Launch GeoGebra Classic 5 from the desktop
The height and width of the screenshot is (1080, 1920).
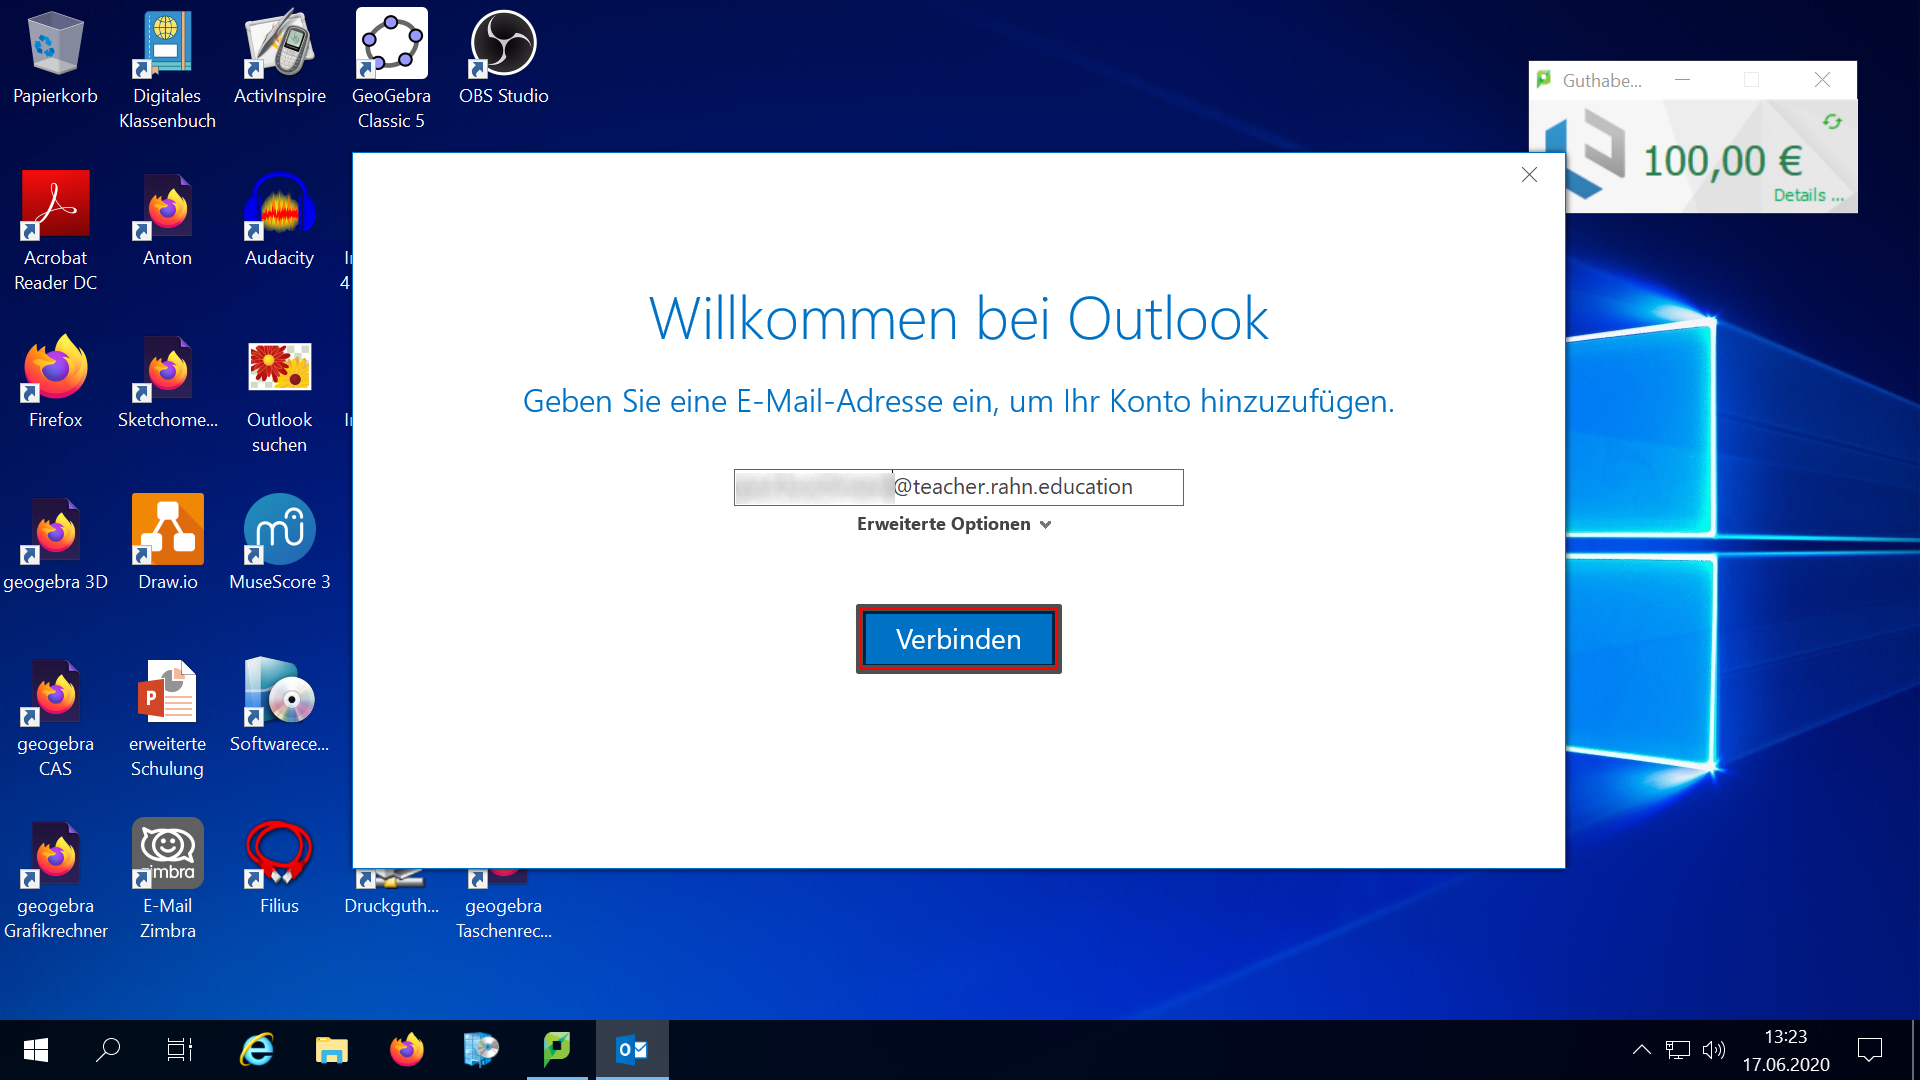(391, 45)
